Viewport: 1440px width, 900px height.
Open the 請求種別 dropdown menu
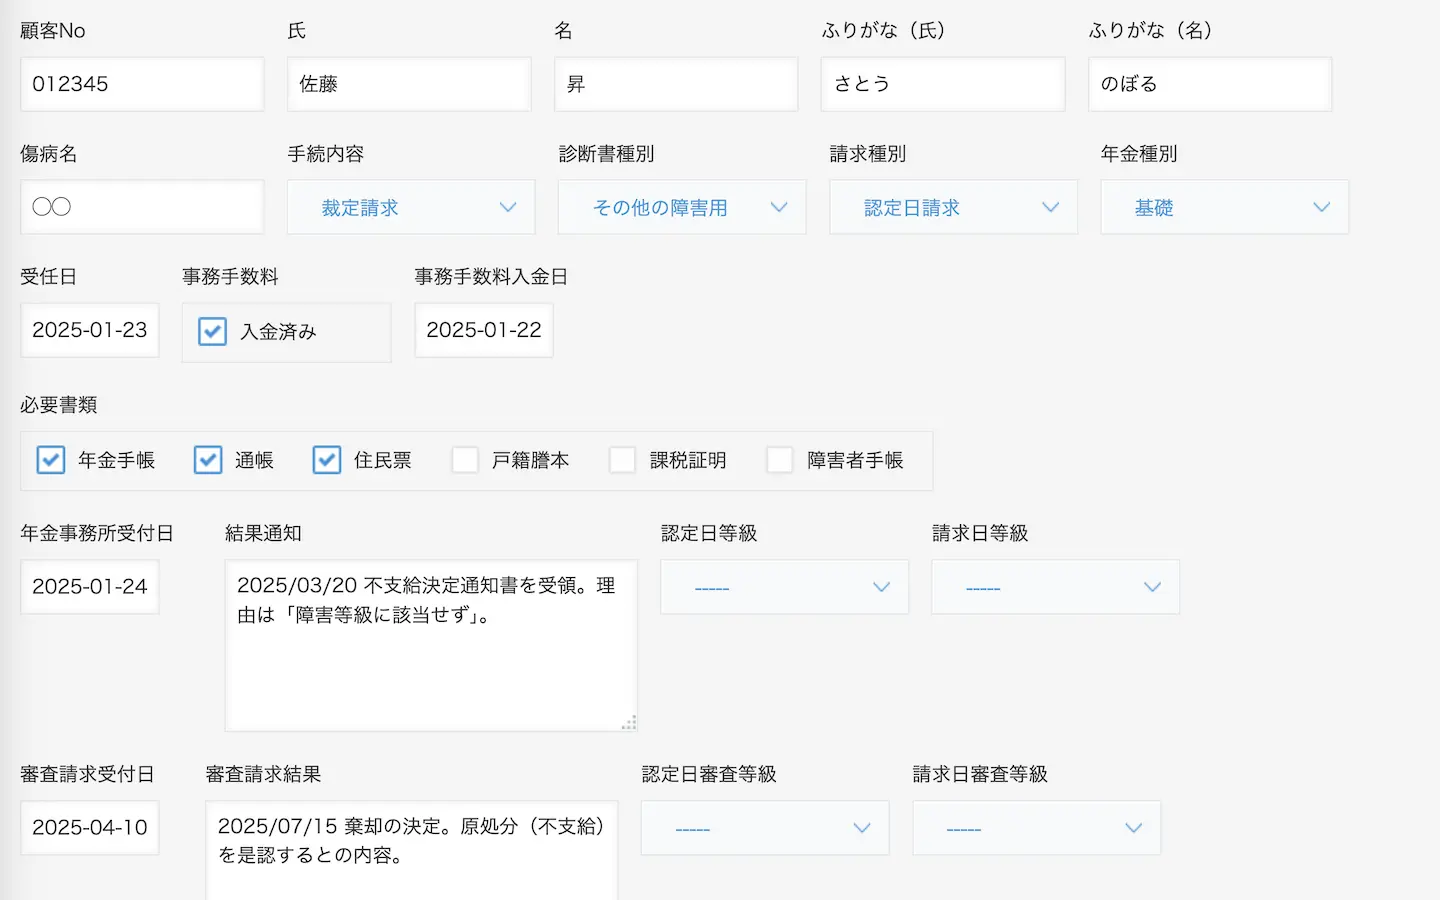point(953,207)
